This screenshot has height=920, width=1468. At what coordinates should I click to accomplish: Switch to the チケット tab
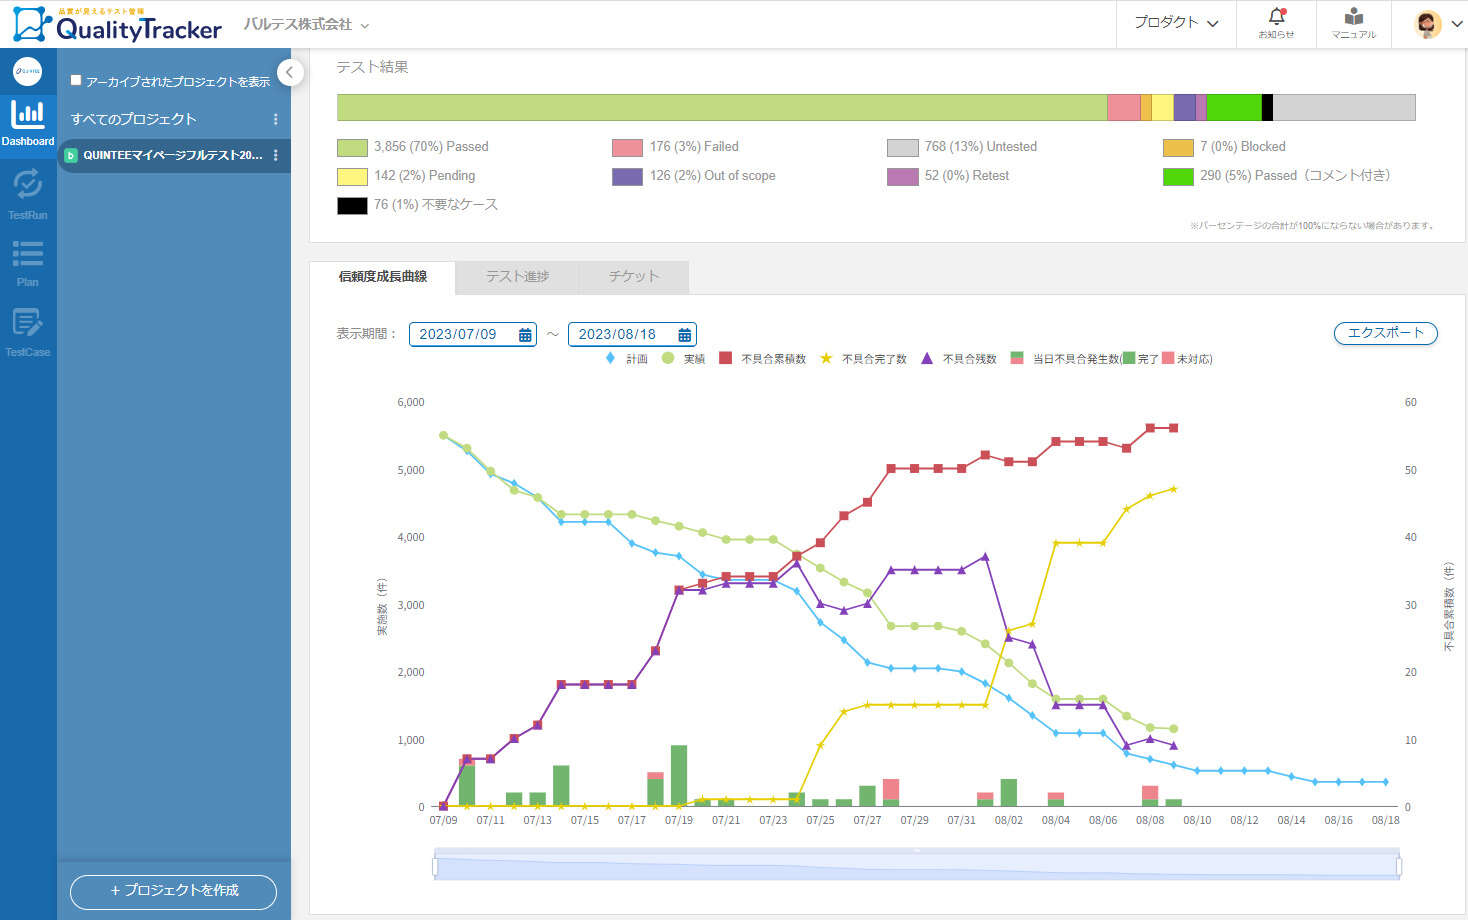point(634,277)
